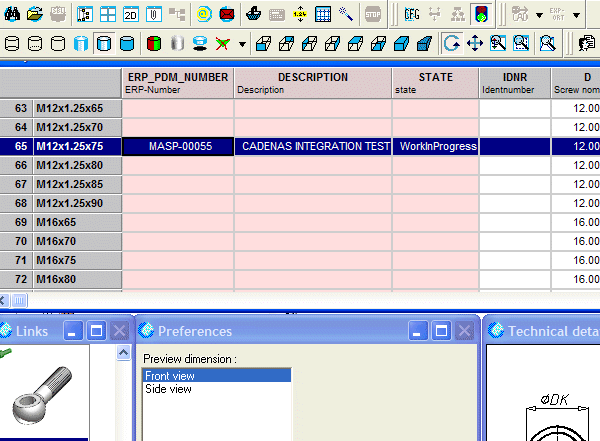Click zoom magnifier with vertical arrows icon
The width and height of the screenshot is (600, 441).
(498, 43)
